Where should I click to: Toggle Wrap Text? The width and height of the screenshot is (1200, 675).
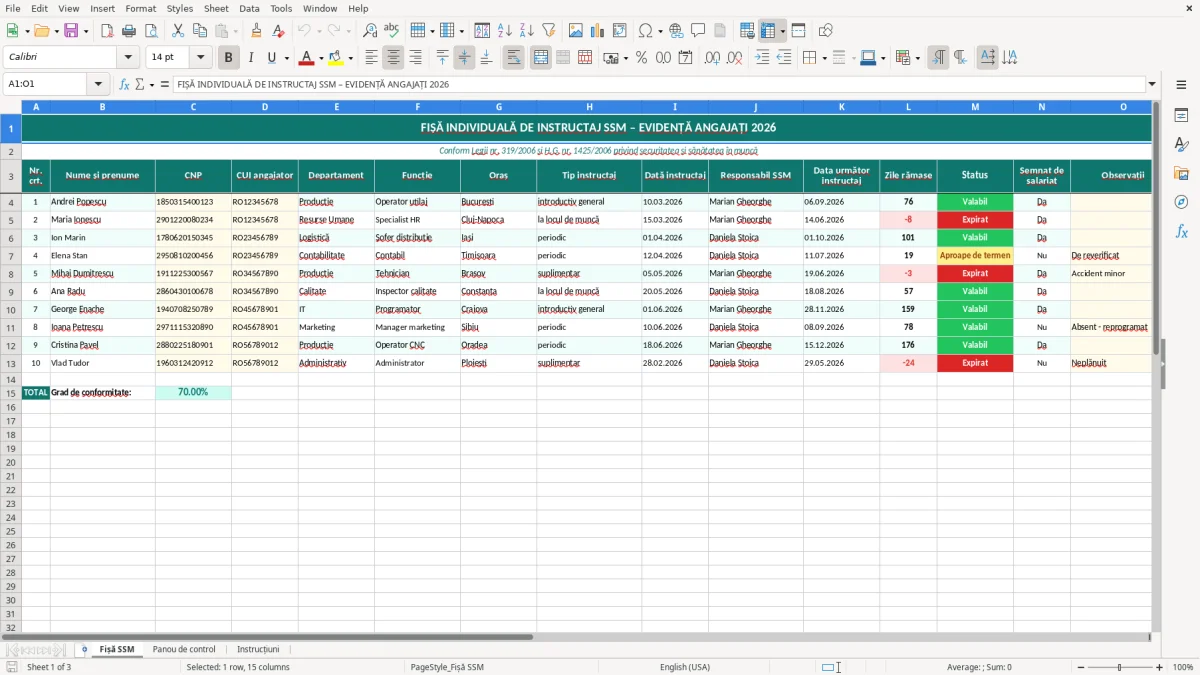(514, 58)
